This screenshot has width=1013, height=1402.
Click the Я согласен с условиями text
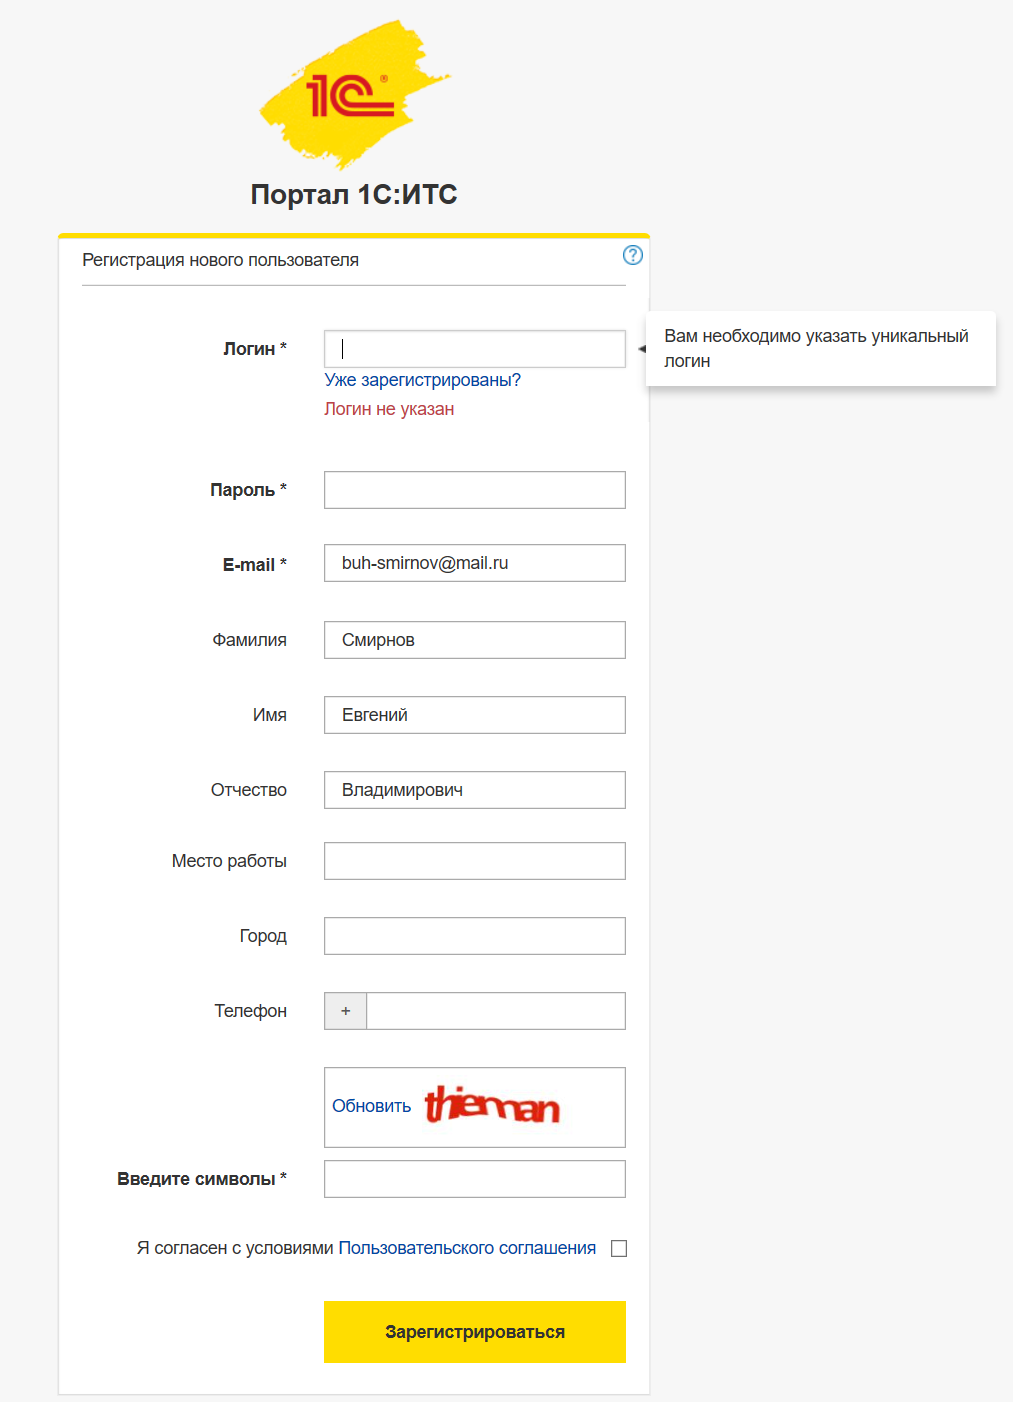pos(235,1248)
